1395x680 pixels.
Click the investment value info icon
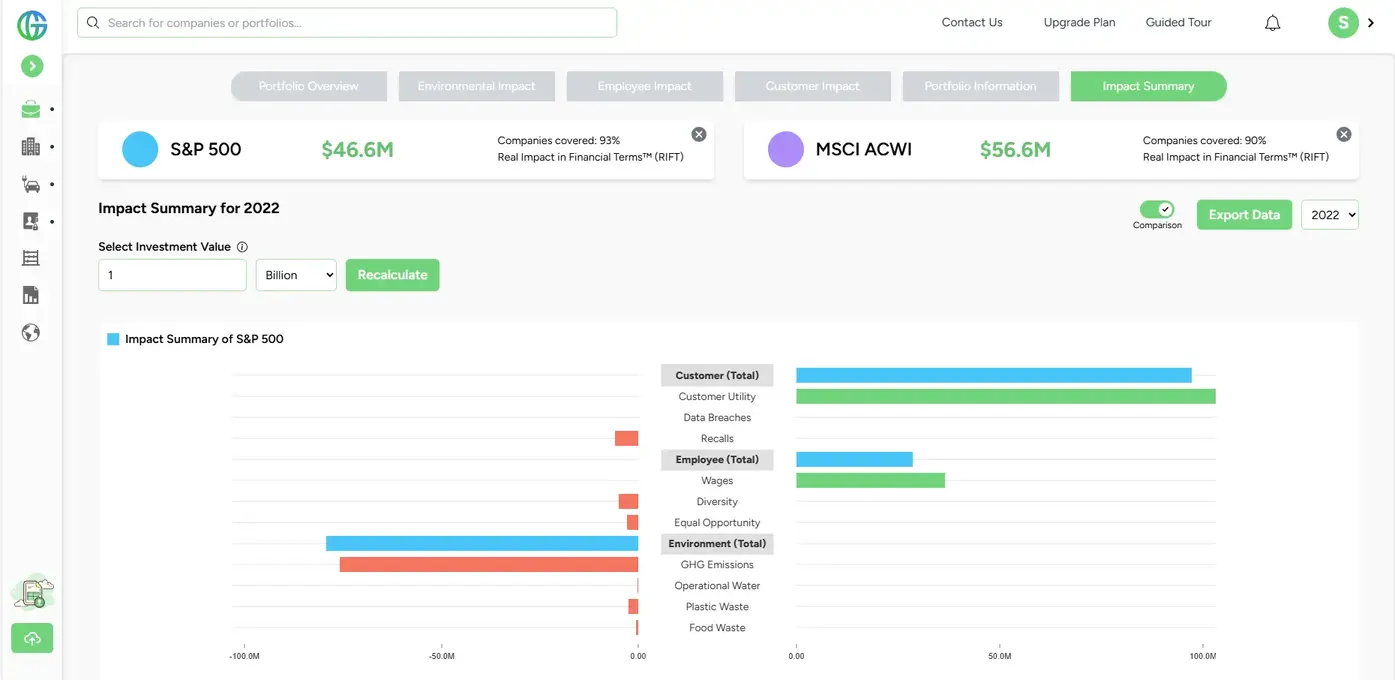(242, 247)
